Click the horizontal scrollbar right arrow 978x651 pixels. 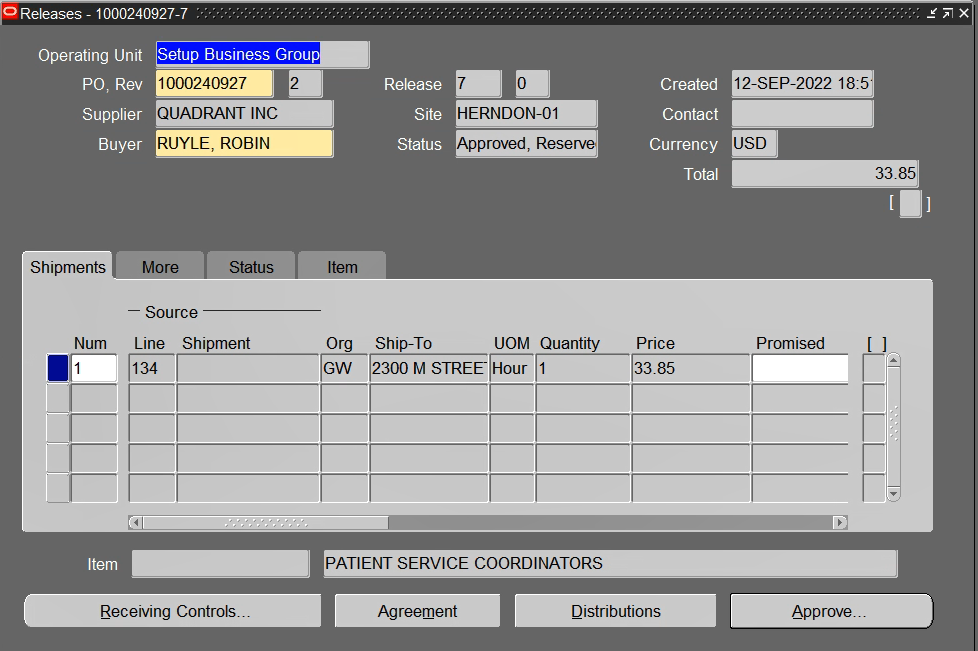839,522
